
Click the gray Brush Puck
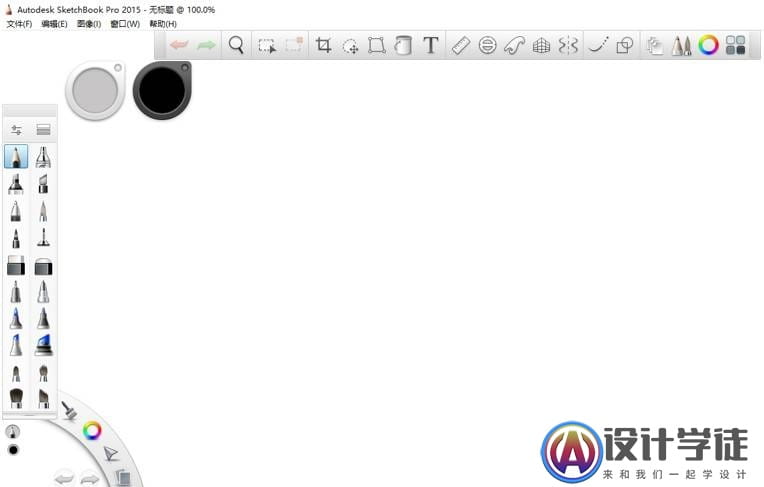(x=95, y=91)
